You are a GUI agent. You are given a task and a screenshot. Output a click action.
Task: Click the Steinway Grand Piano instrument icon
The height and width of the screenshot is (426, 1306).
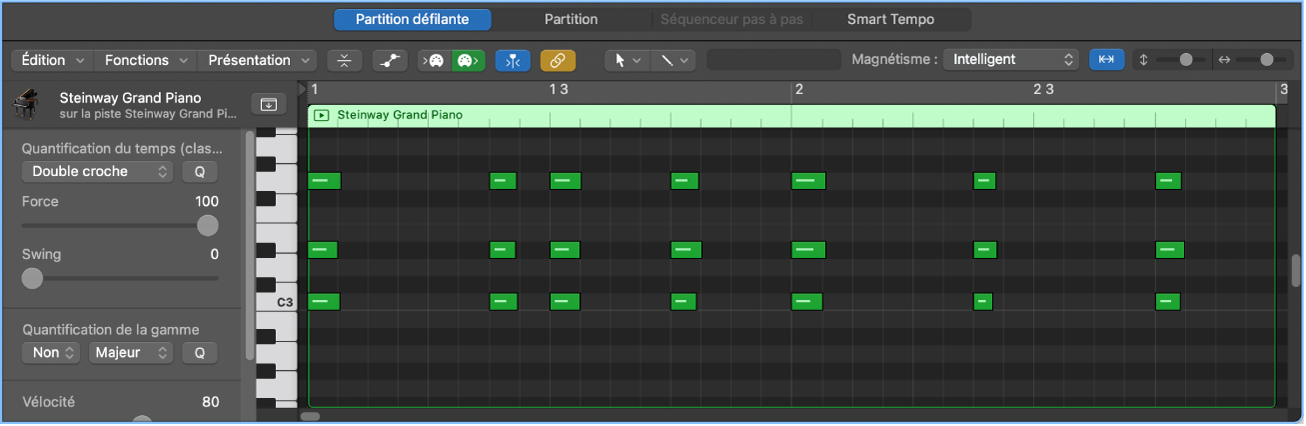[26, 104]
